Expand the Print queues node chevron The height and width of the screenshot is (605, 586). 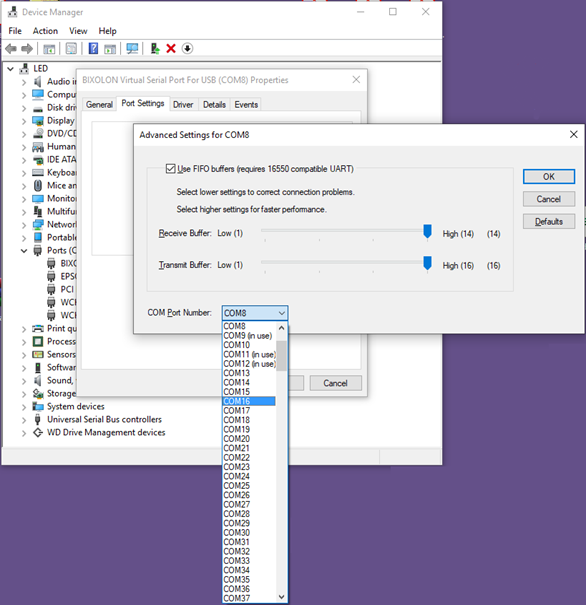tap(24, 329)
